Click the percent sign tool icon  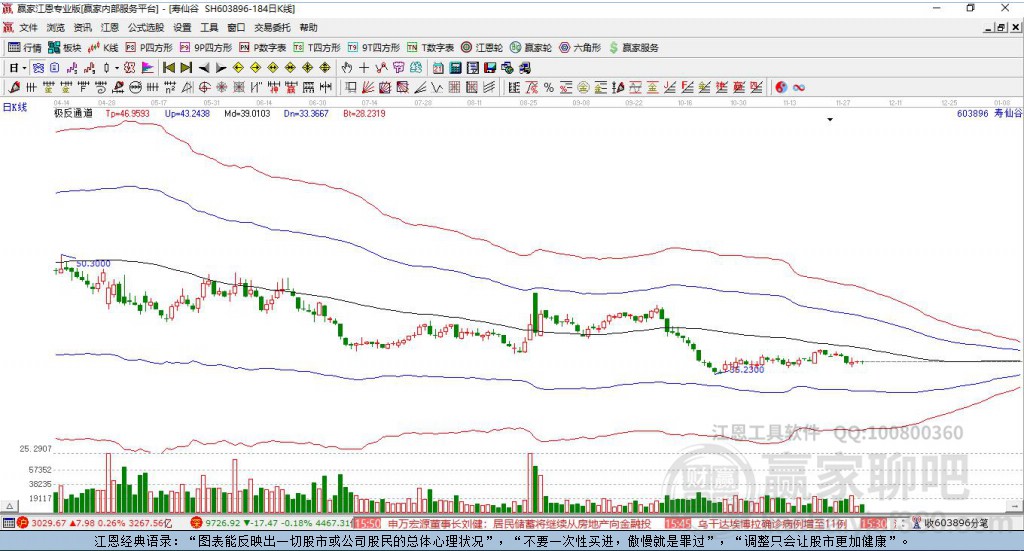pos(549,87)
